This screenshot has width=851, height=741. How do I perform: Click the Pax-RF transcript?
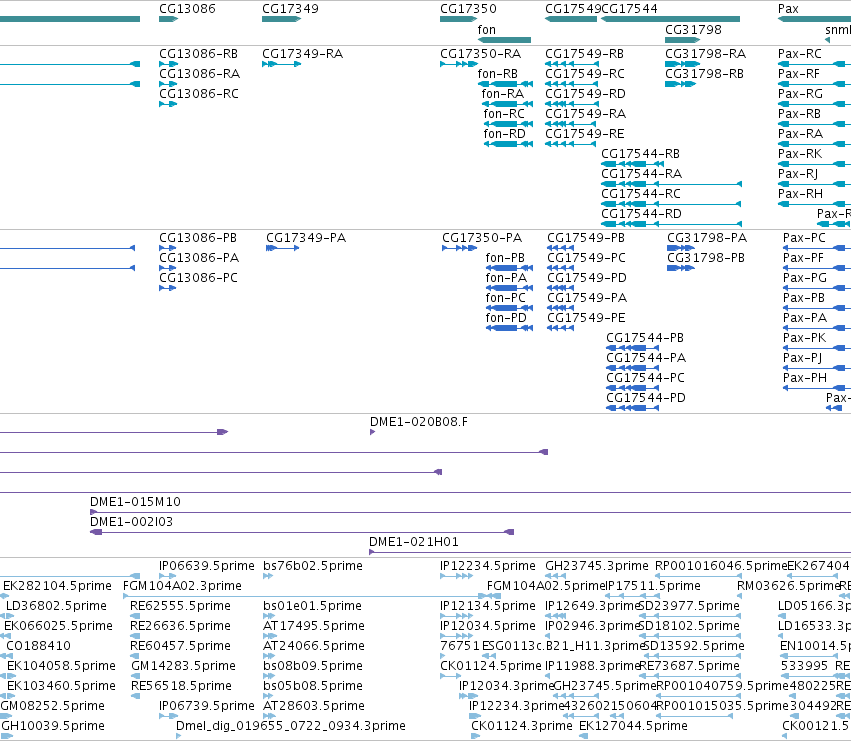point(799,74)
